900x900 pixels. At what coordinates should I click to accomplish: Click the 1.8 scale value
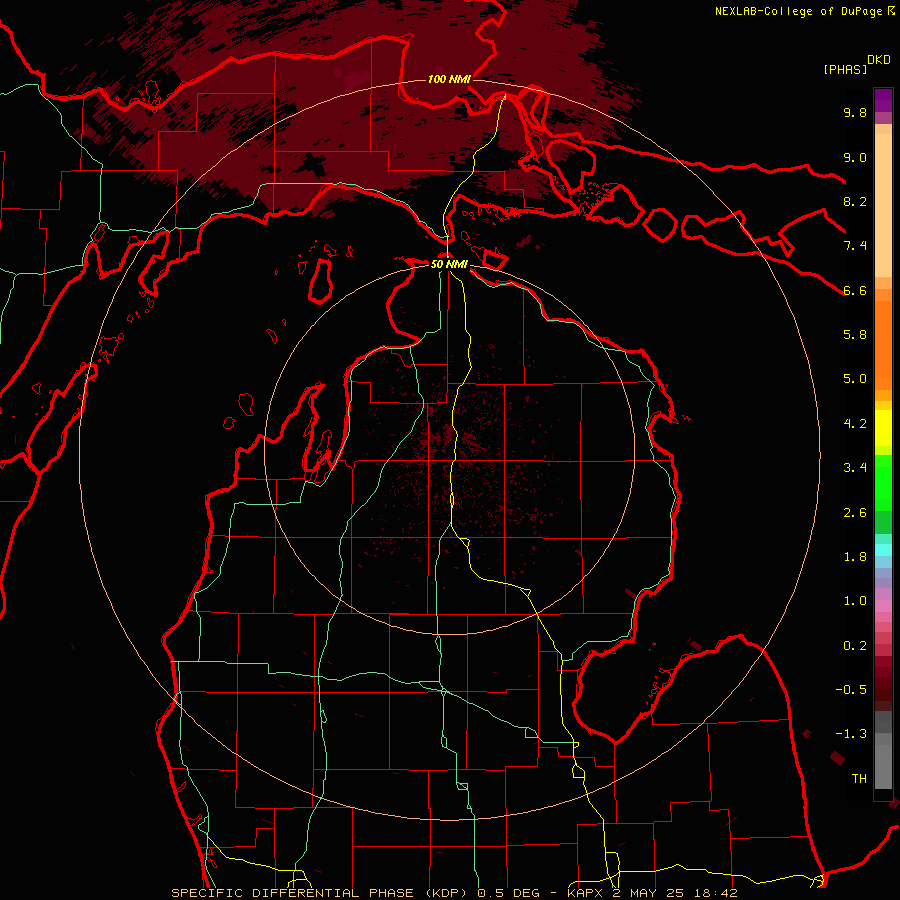coord(855,557)
